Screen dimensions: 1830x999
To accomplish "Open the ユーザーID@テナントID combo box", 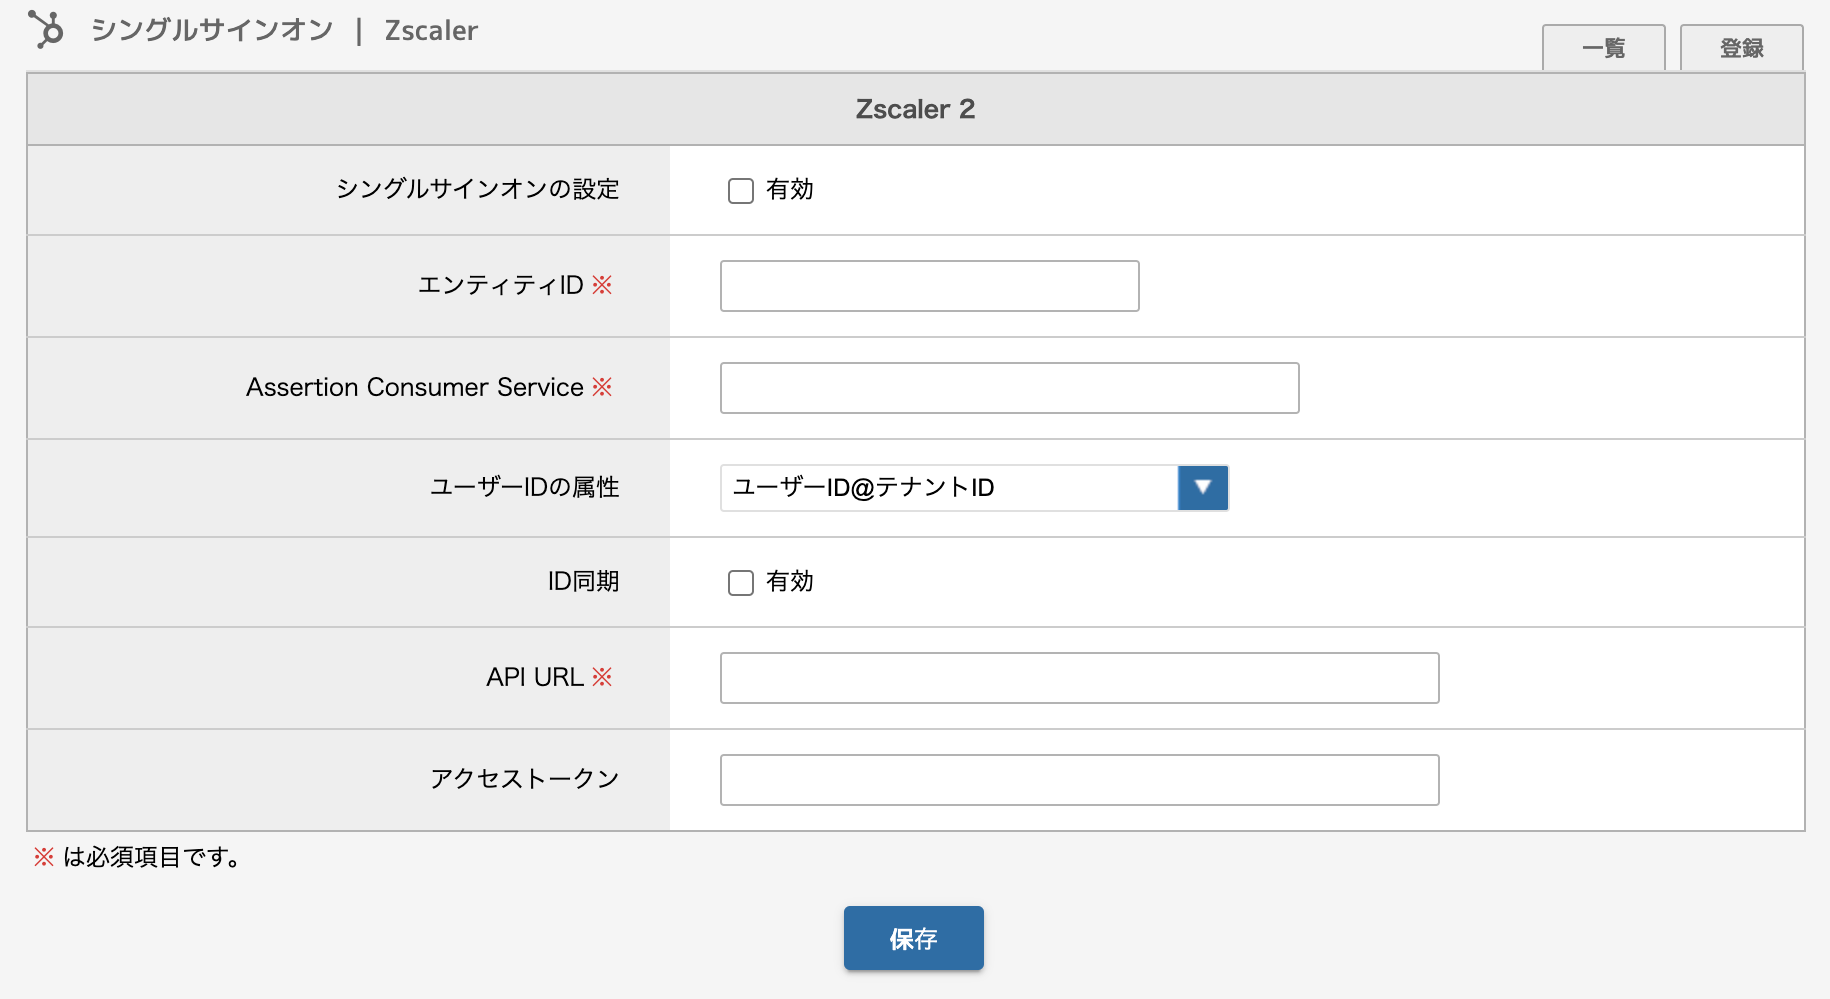I will [x=974, y=488].
